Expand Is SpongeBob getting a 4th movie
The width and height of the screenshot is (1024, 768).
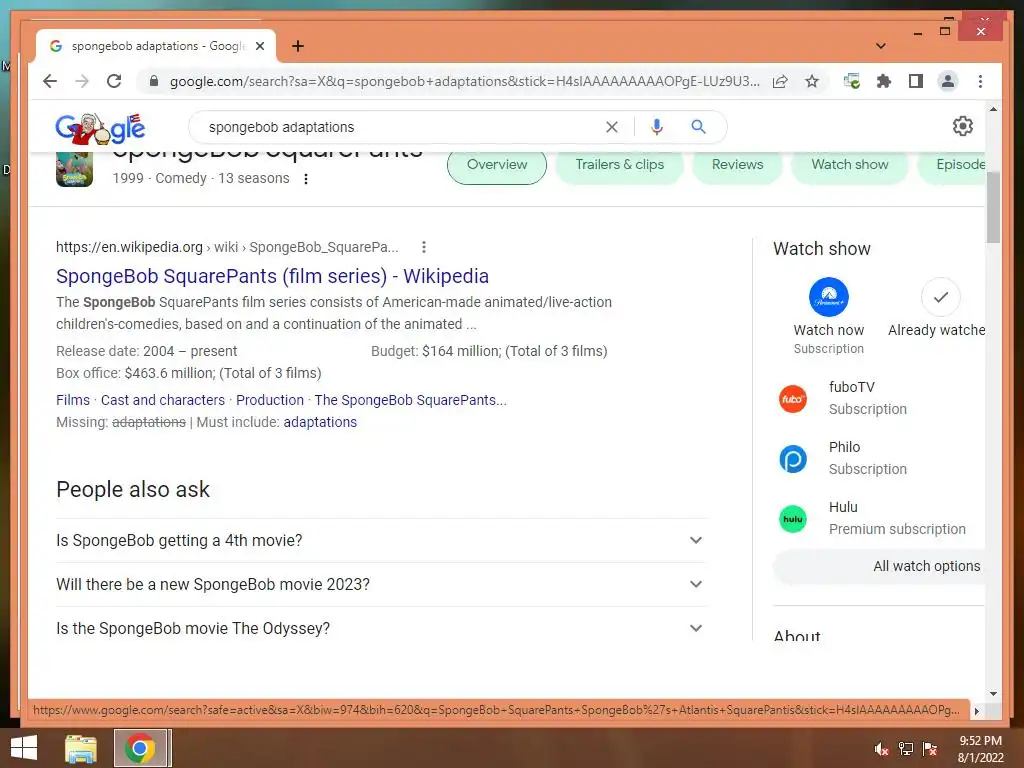pyautogui.click(x=381, y=541)
